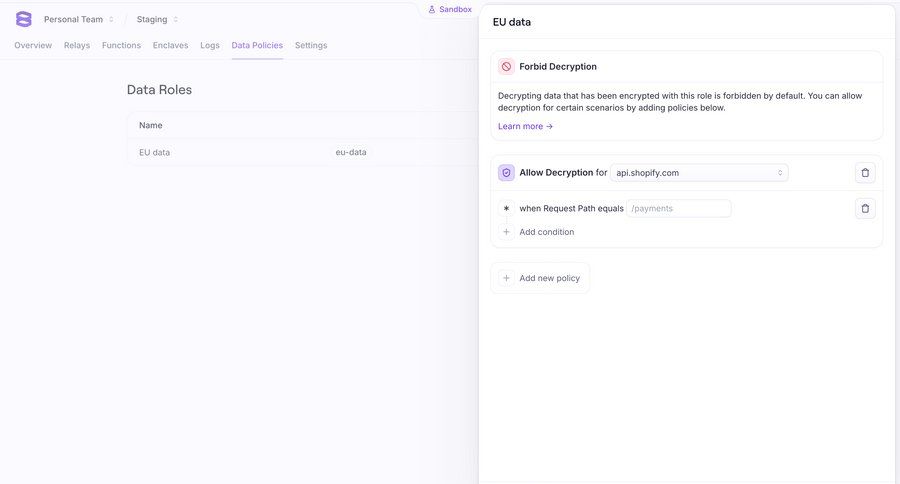
Task: Follow the Learn more link
Action: click(x=525, y=126)
